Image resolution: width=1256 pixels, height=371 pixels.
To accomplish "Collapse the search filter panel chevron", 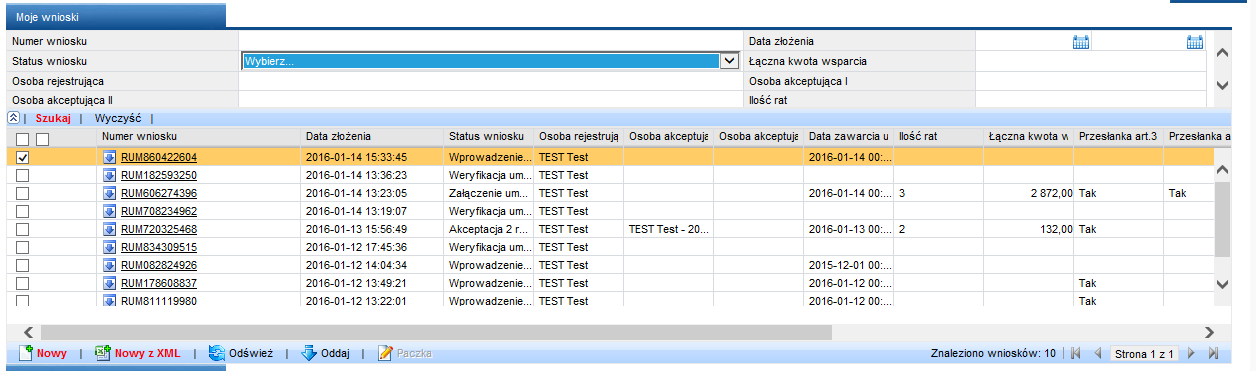I will point(14,117).
